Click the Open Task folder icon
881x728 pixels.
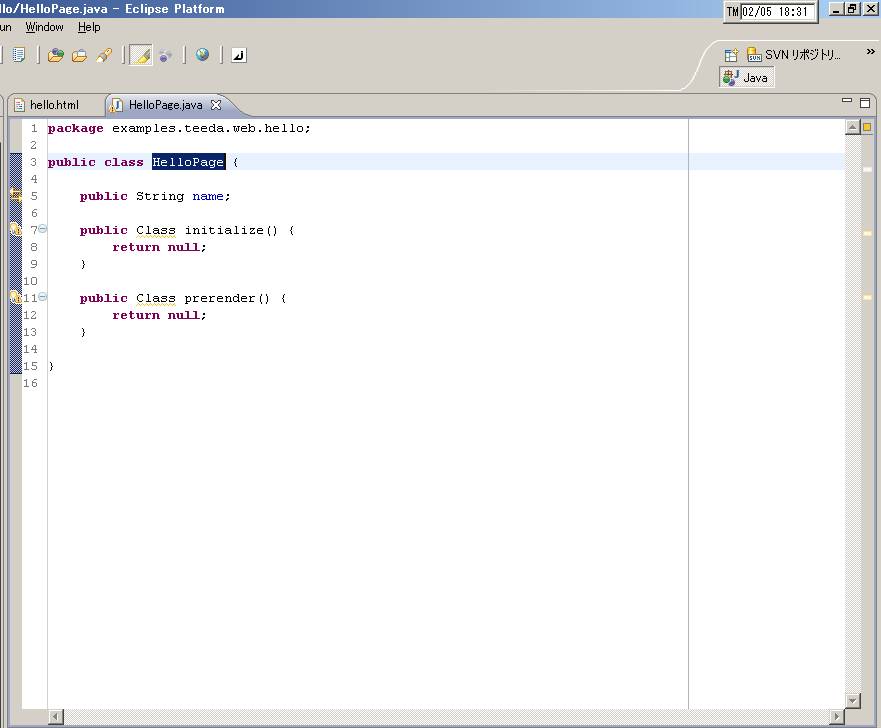pos(79,56)
